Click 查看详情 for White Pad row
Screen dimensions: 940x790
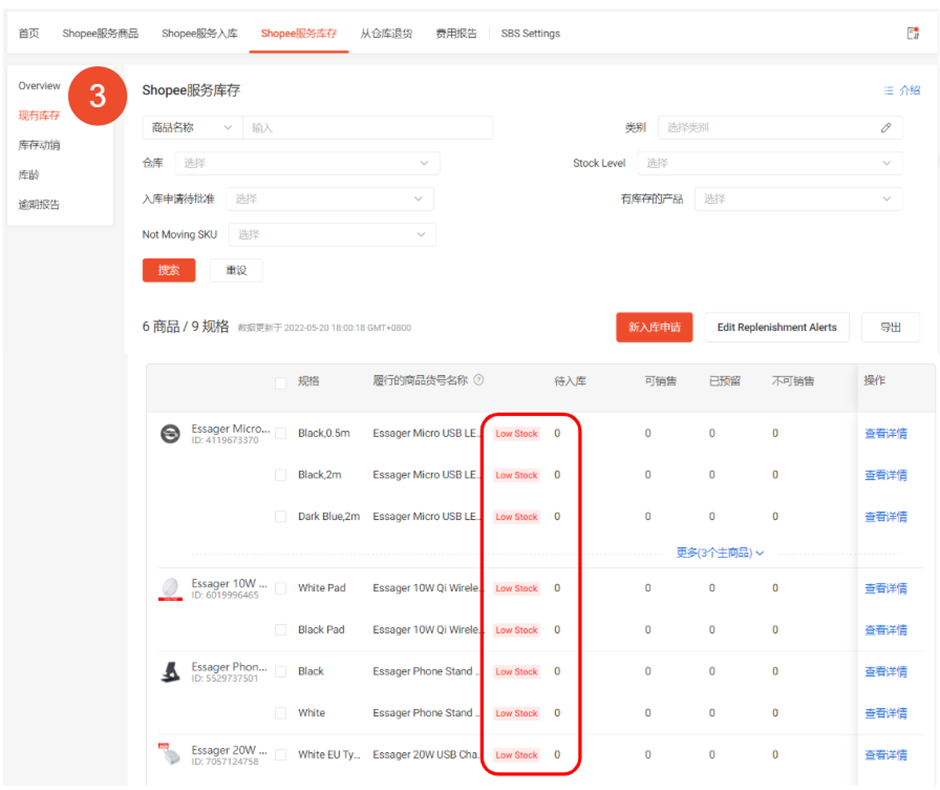(x=885, y=588)
